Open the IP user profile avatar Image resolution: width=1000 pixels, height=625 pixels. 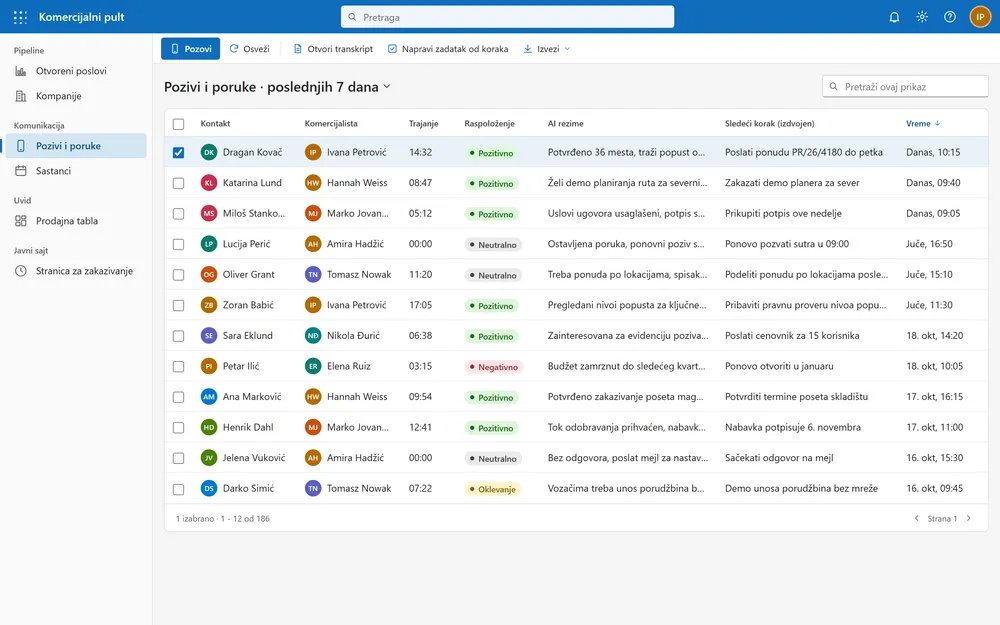click(980, 17)
